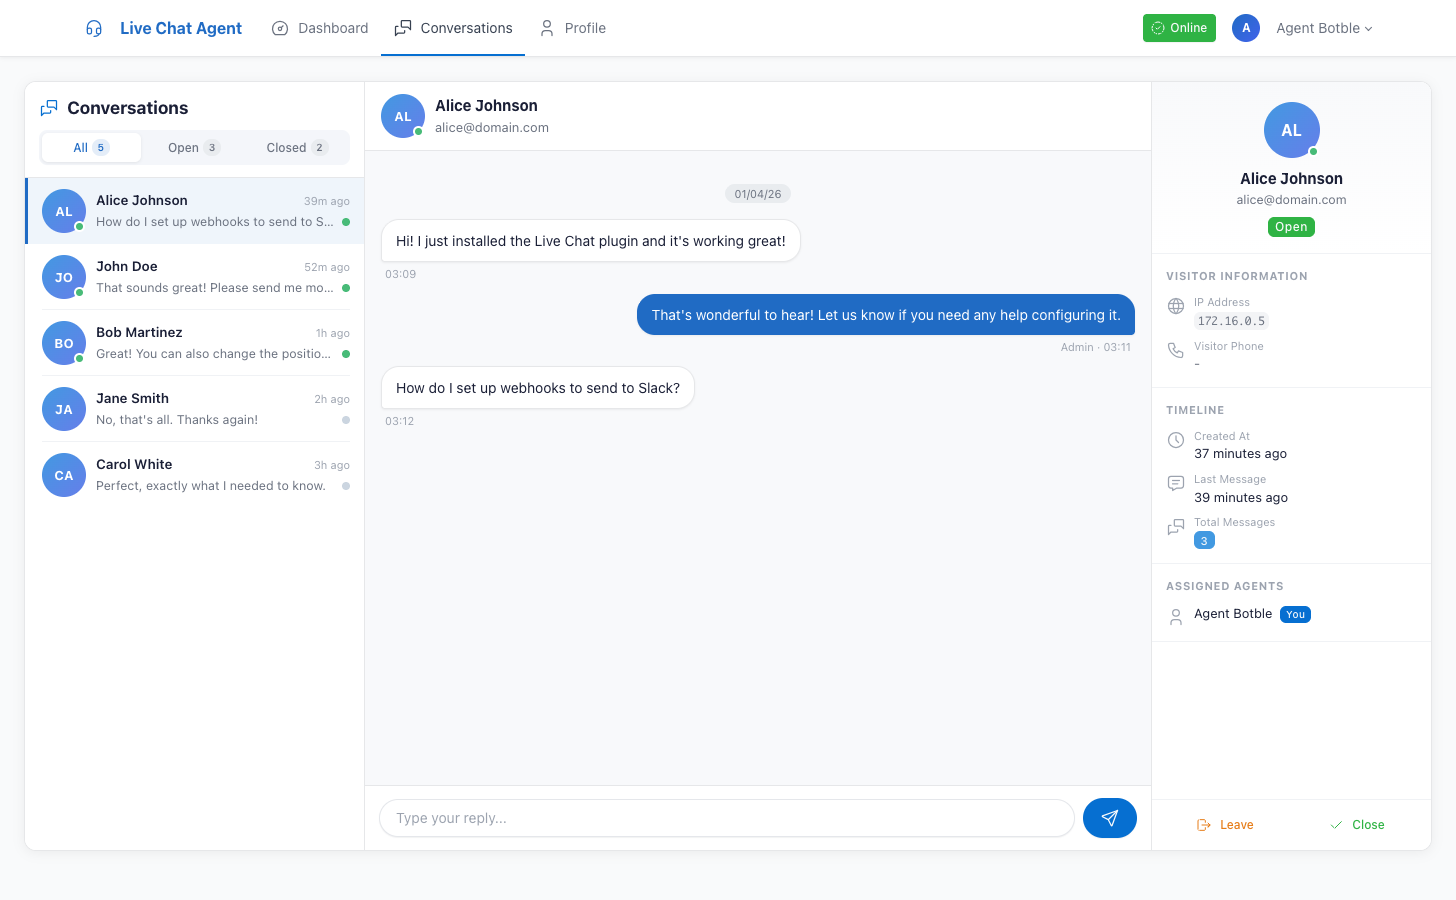
Task: Click the Live Chat Agent headset logo
Action: coord(93,28)
